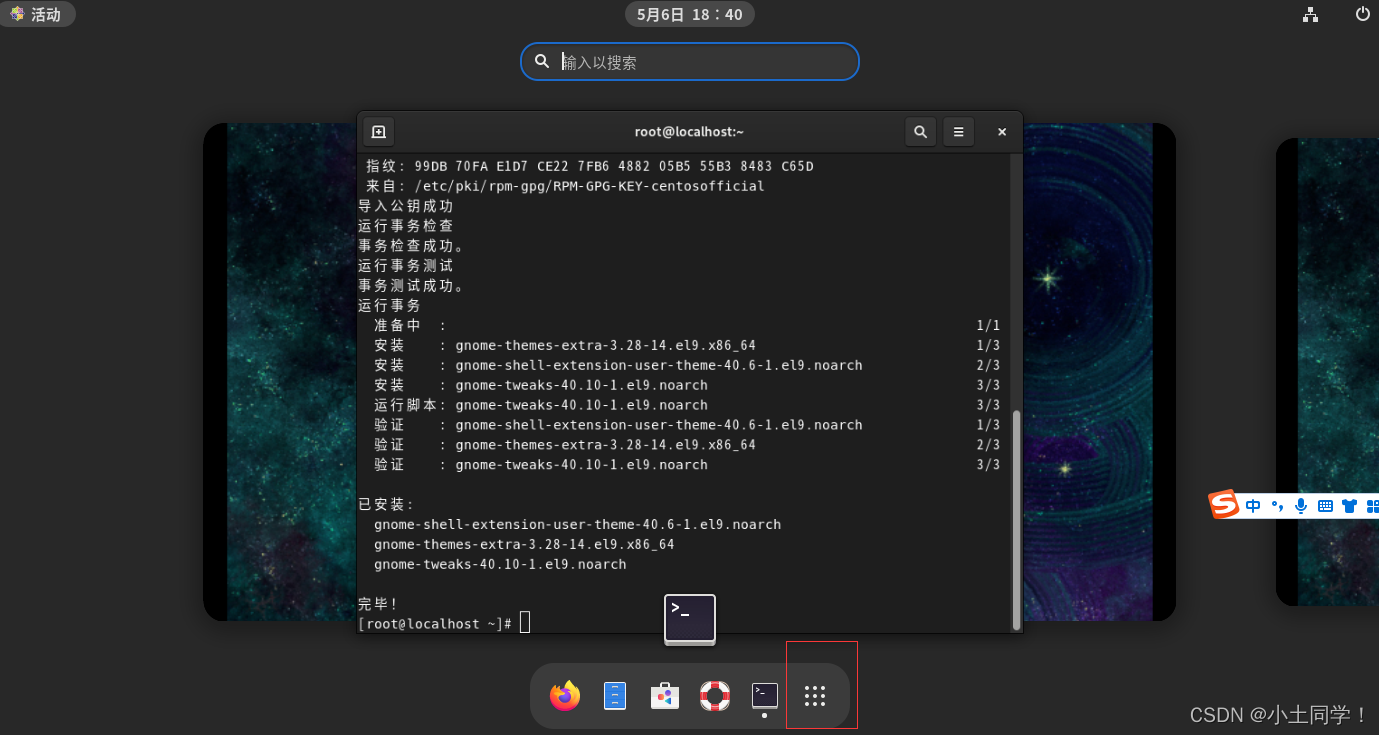Toggle Sogou Chinese/English mode 中 button
This screenshot has width=1379, height=735.
pyautogui.click(x=1253, y=506)
